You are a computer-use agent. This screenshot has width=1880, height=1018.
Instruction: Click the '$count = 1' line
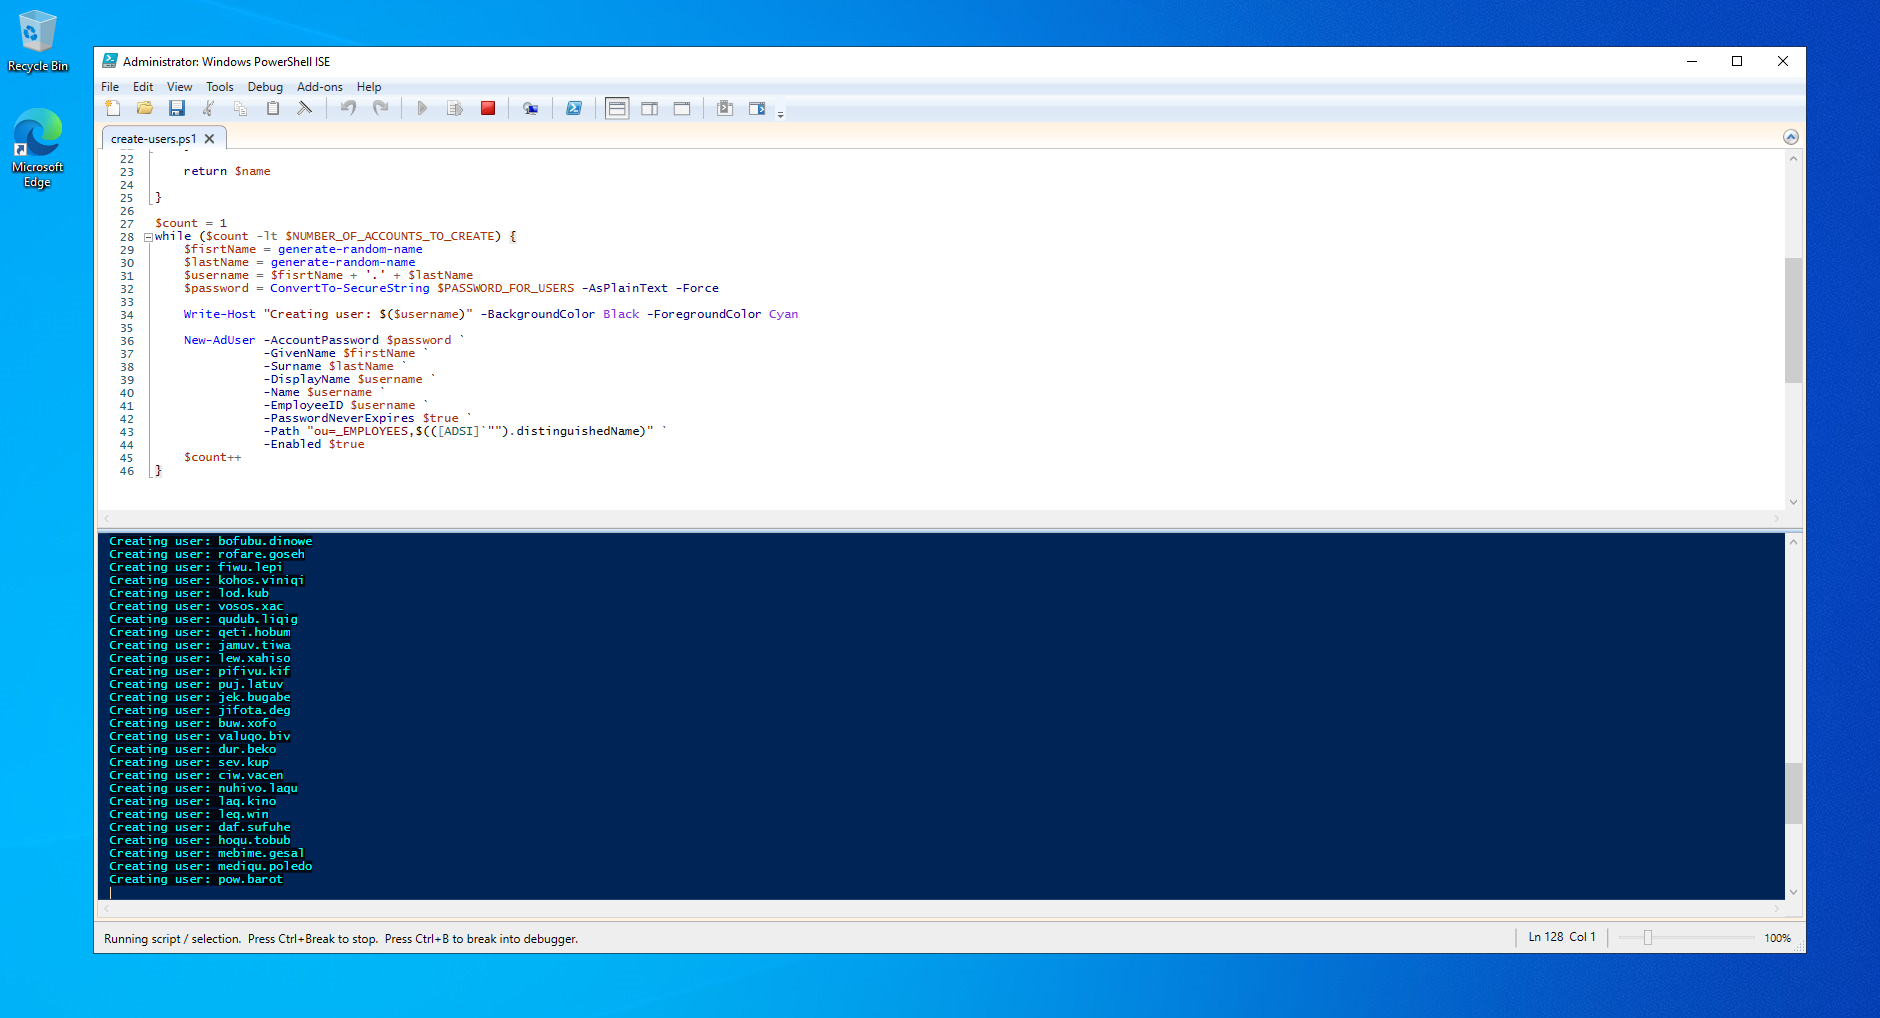pyautogui.click(x=191, y=223)
